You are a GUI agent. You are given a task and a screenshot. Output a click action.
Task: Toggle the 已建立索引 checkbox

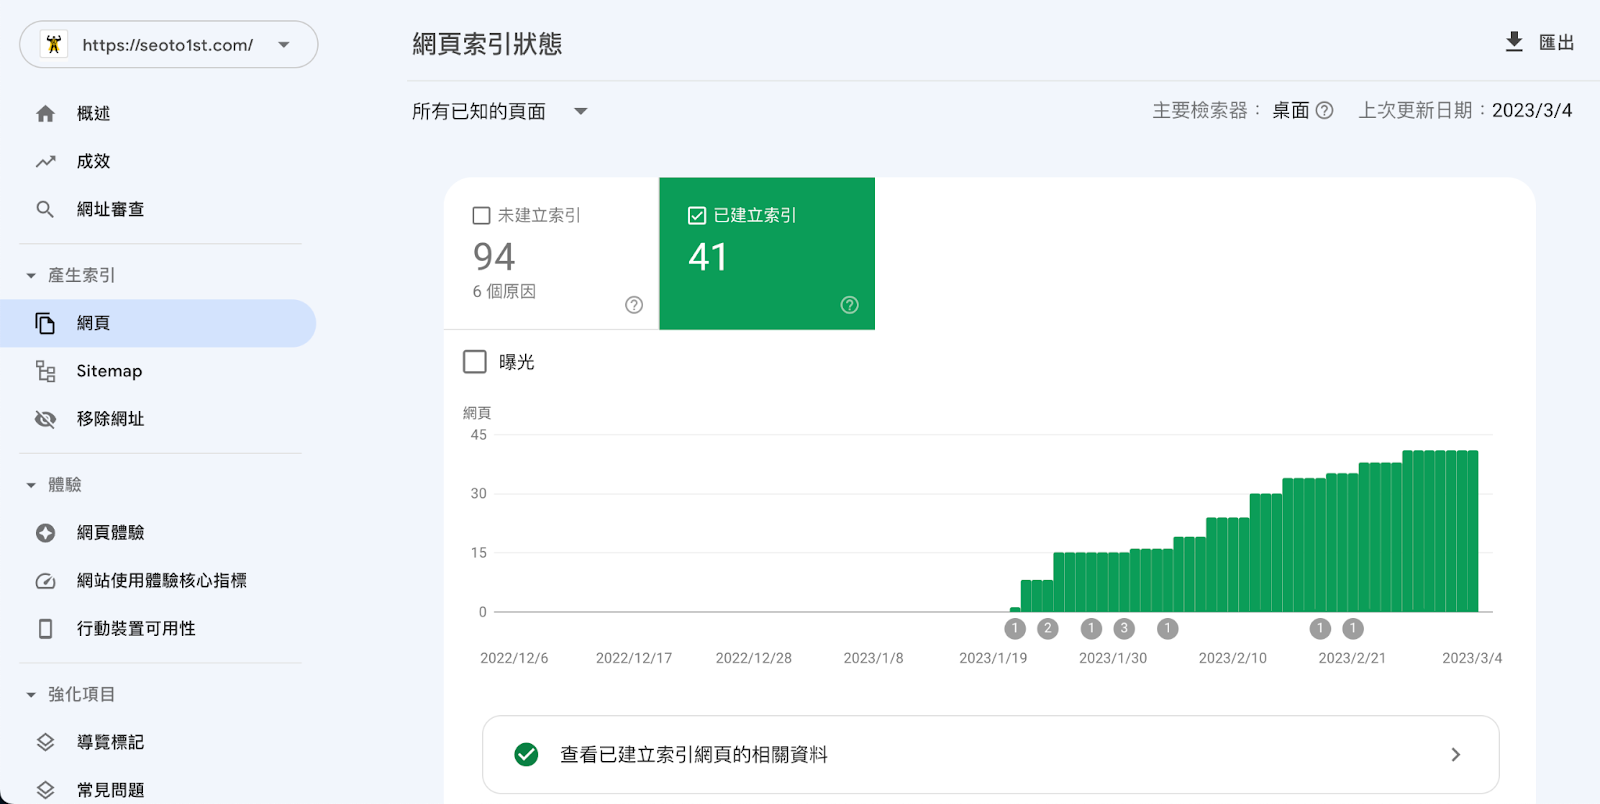697,215
